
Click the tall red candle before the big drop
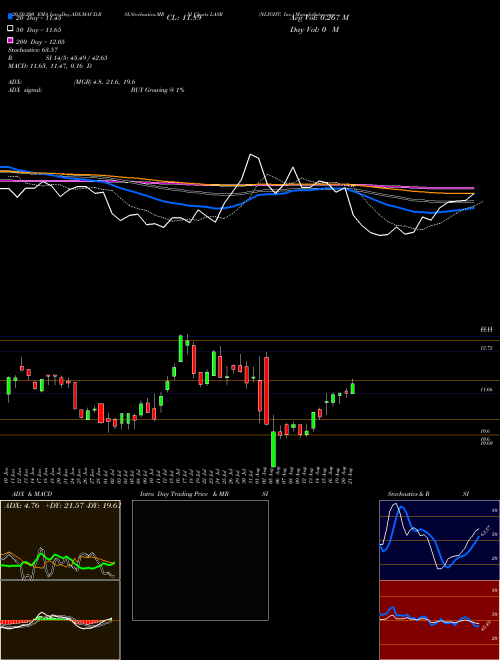click(x=266, y=391)
